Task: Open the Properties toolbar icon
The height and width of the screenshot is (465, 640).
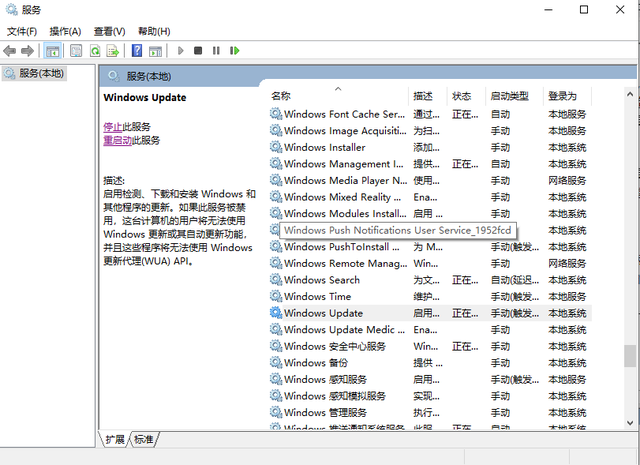Action: click(76, 51)
